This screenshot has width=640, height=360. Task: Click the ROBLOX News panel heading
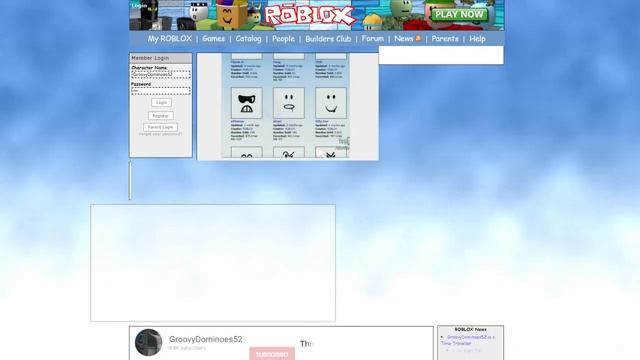click(470, 329)
